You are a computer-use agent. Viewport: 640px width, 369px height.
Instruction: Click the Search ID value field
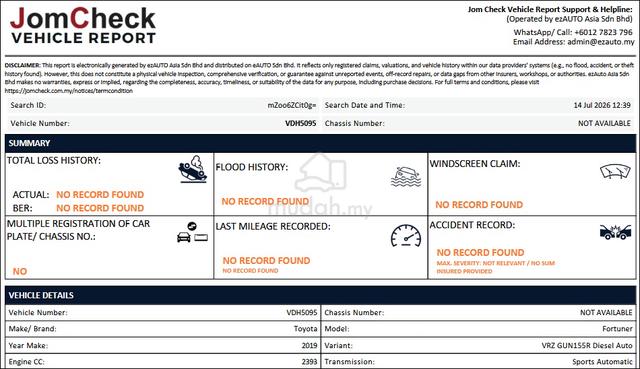292,105
